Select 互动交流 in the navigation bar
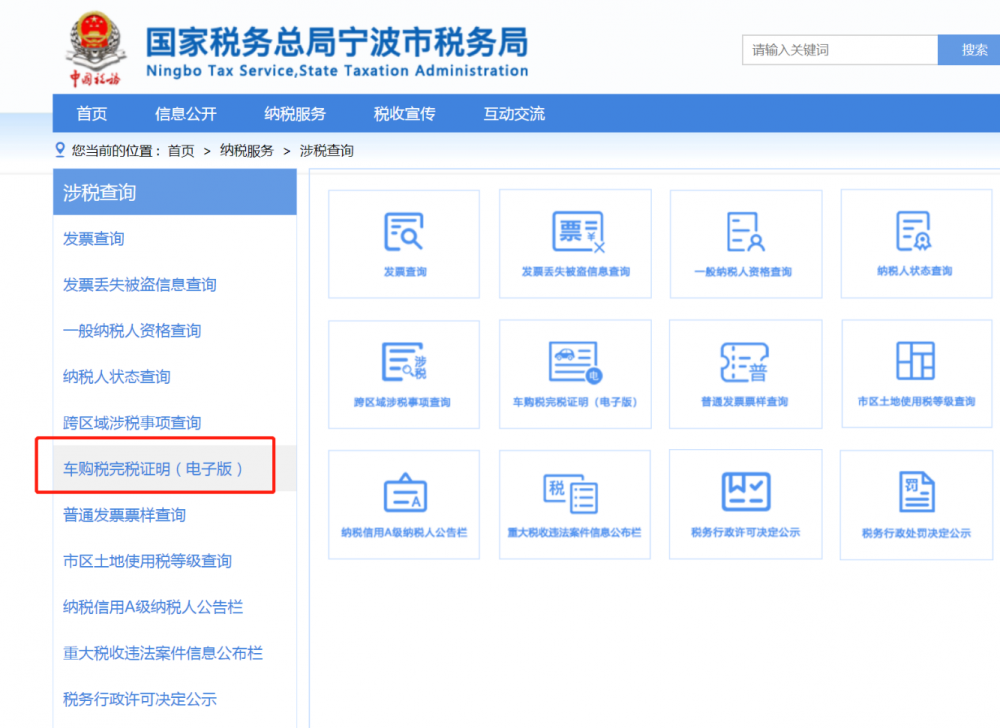The width and height of the screenshot is (1000, 728). pyautogui.click(x=514, y=113)
